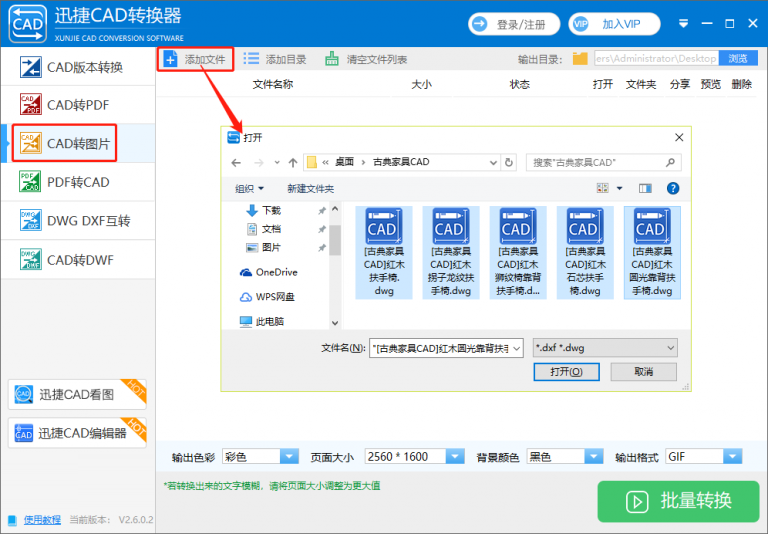Viewport: 768px width, 534px height.
Task: Click the CAD版本转换 sidebar icon
Action: [x=30, y=67]
